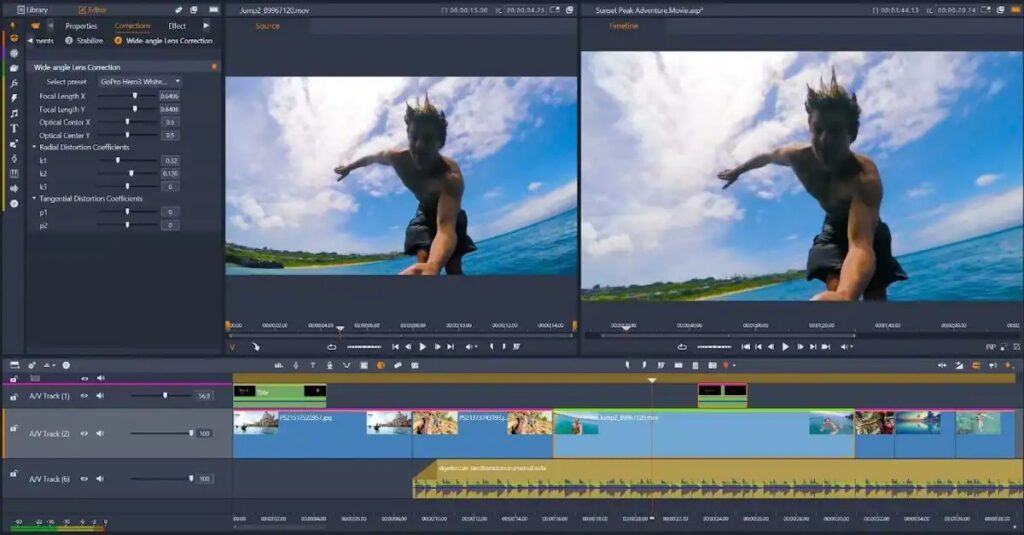Image resolution: width=1024 pixels, height=535 pixels.
Task: Click the Wide-angle Lens Correction orange icon
Action: 118,41
